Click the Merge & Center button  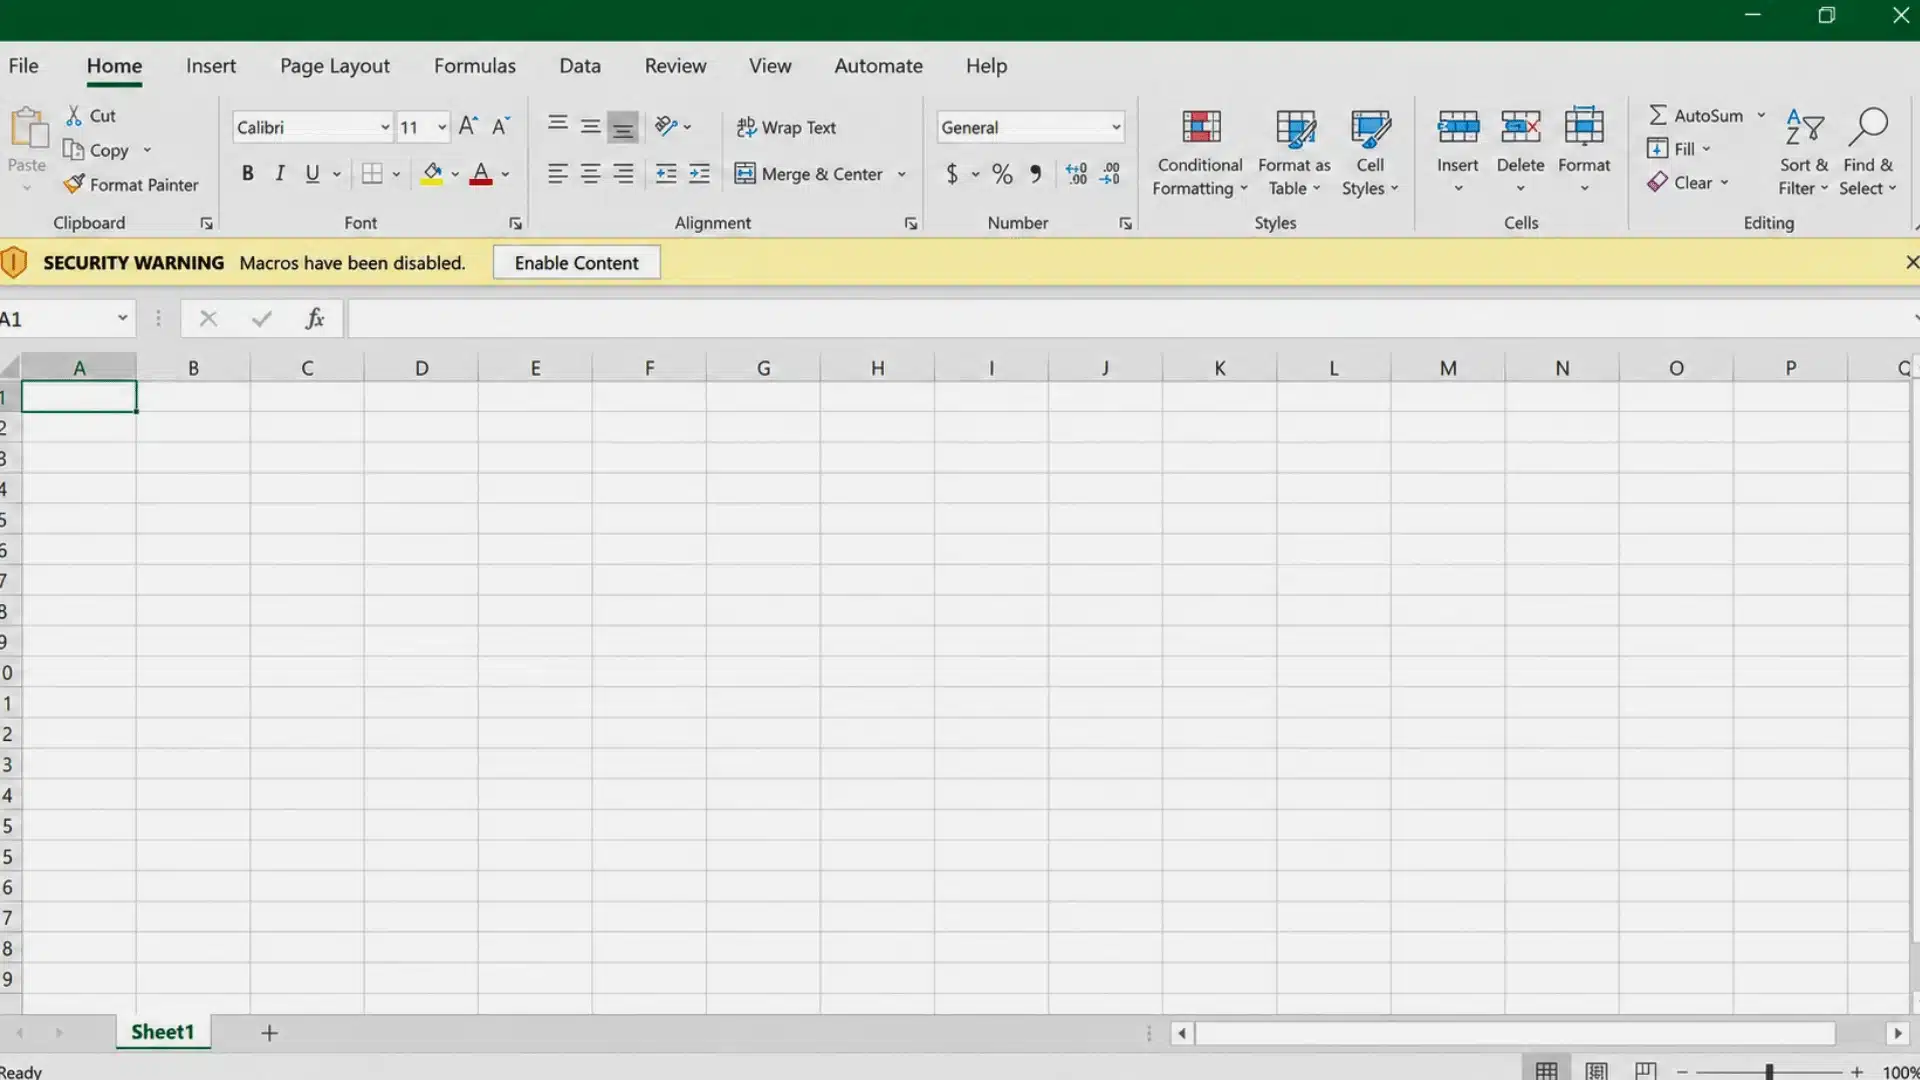click(x=809, y=174)
